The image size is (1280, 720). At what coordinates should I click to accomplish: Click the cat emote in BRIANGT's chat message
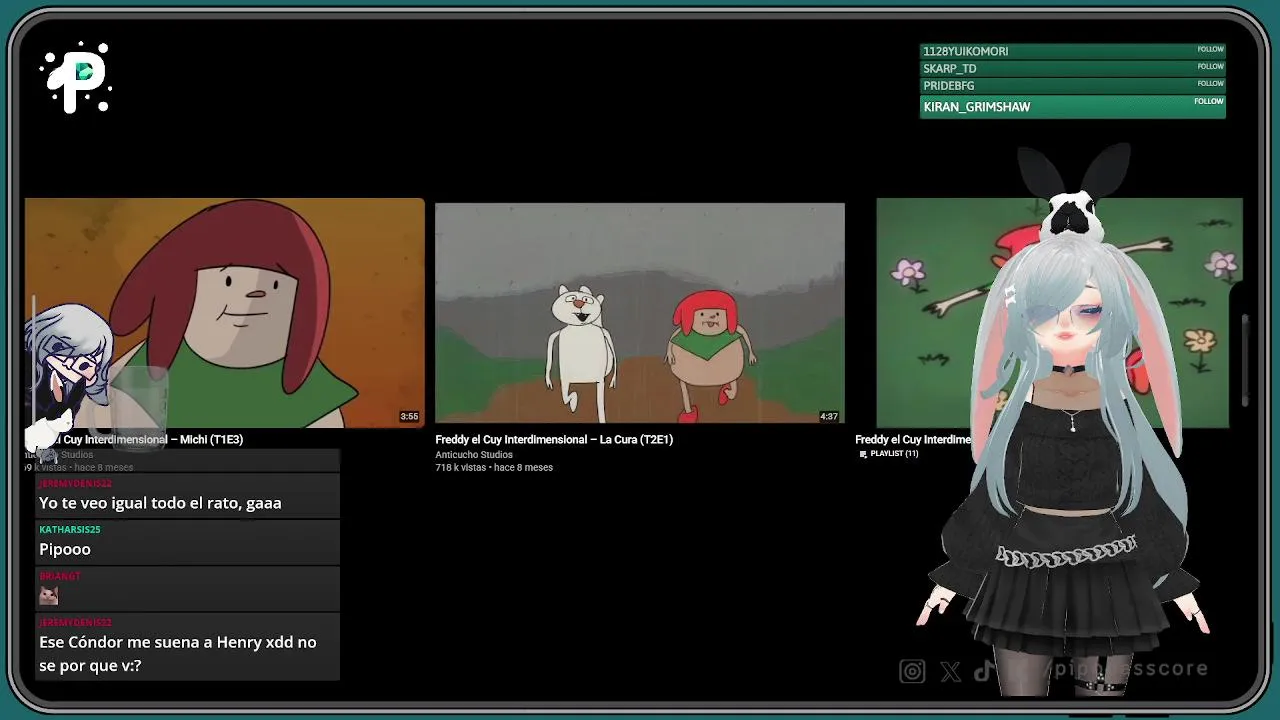[48, 596]
